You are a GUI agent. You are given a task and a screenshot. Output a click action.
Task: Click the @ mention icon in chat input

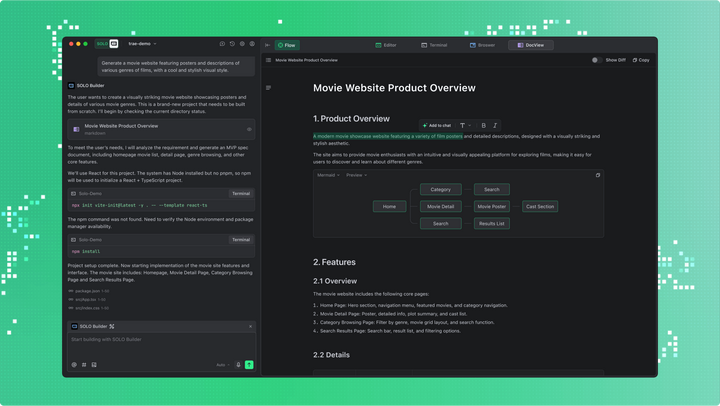(x=74, y=365)
